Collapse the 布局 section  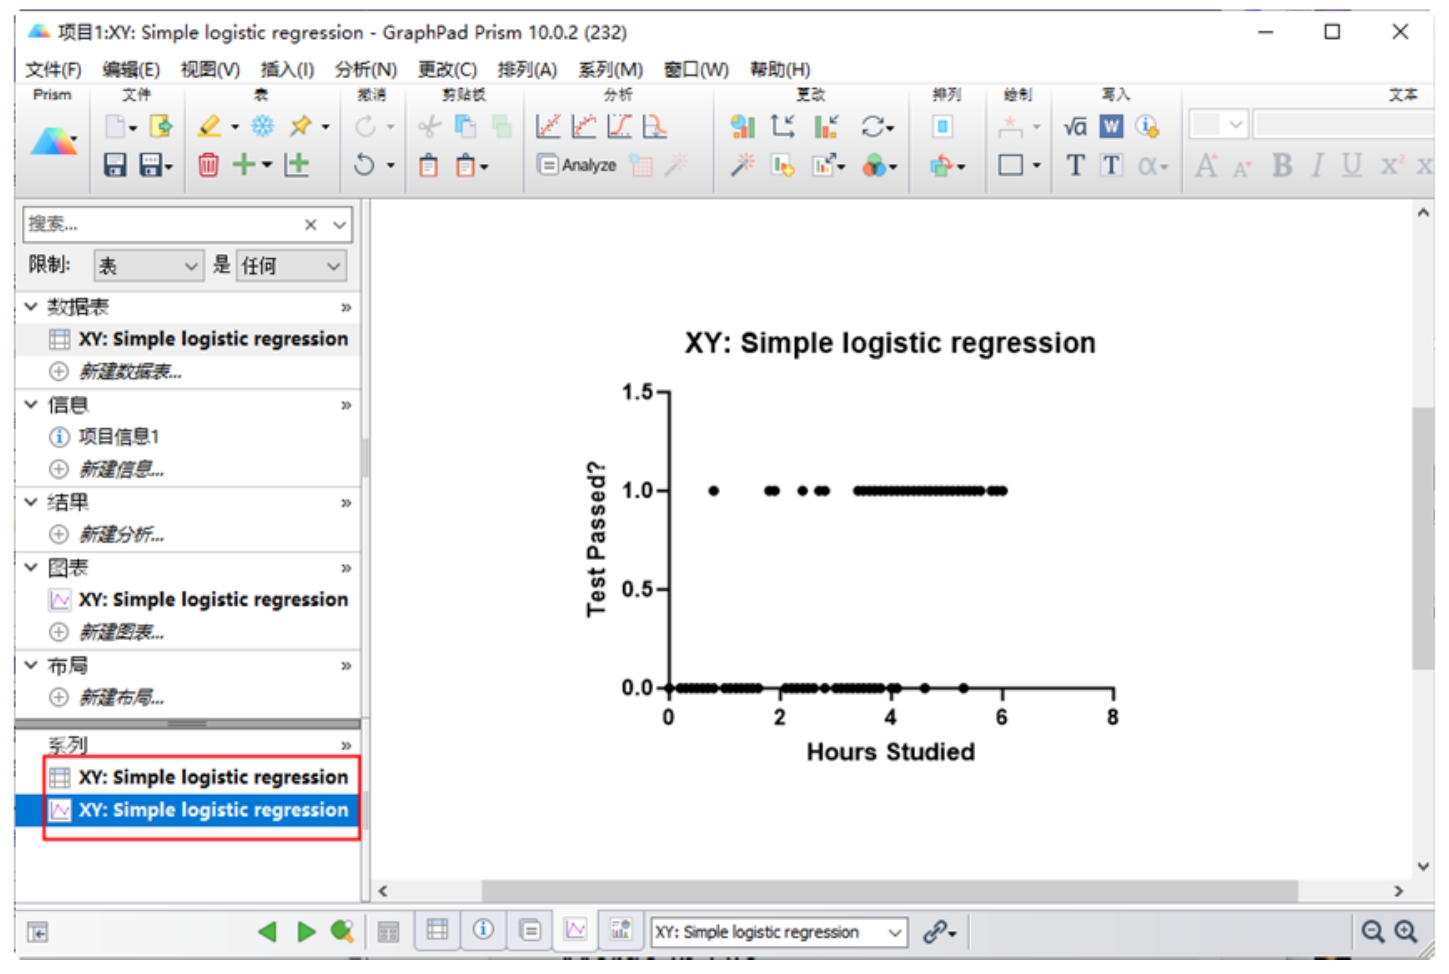point(31,665)
